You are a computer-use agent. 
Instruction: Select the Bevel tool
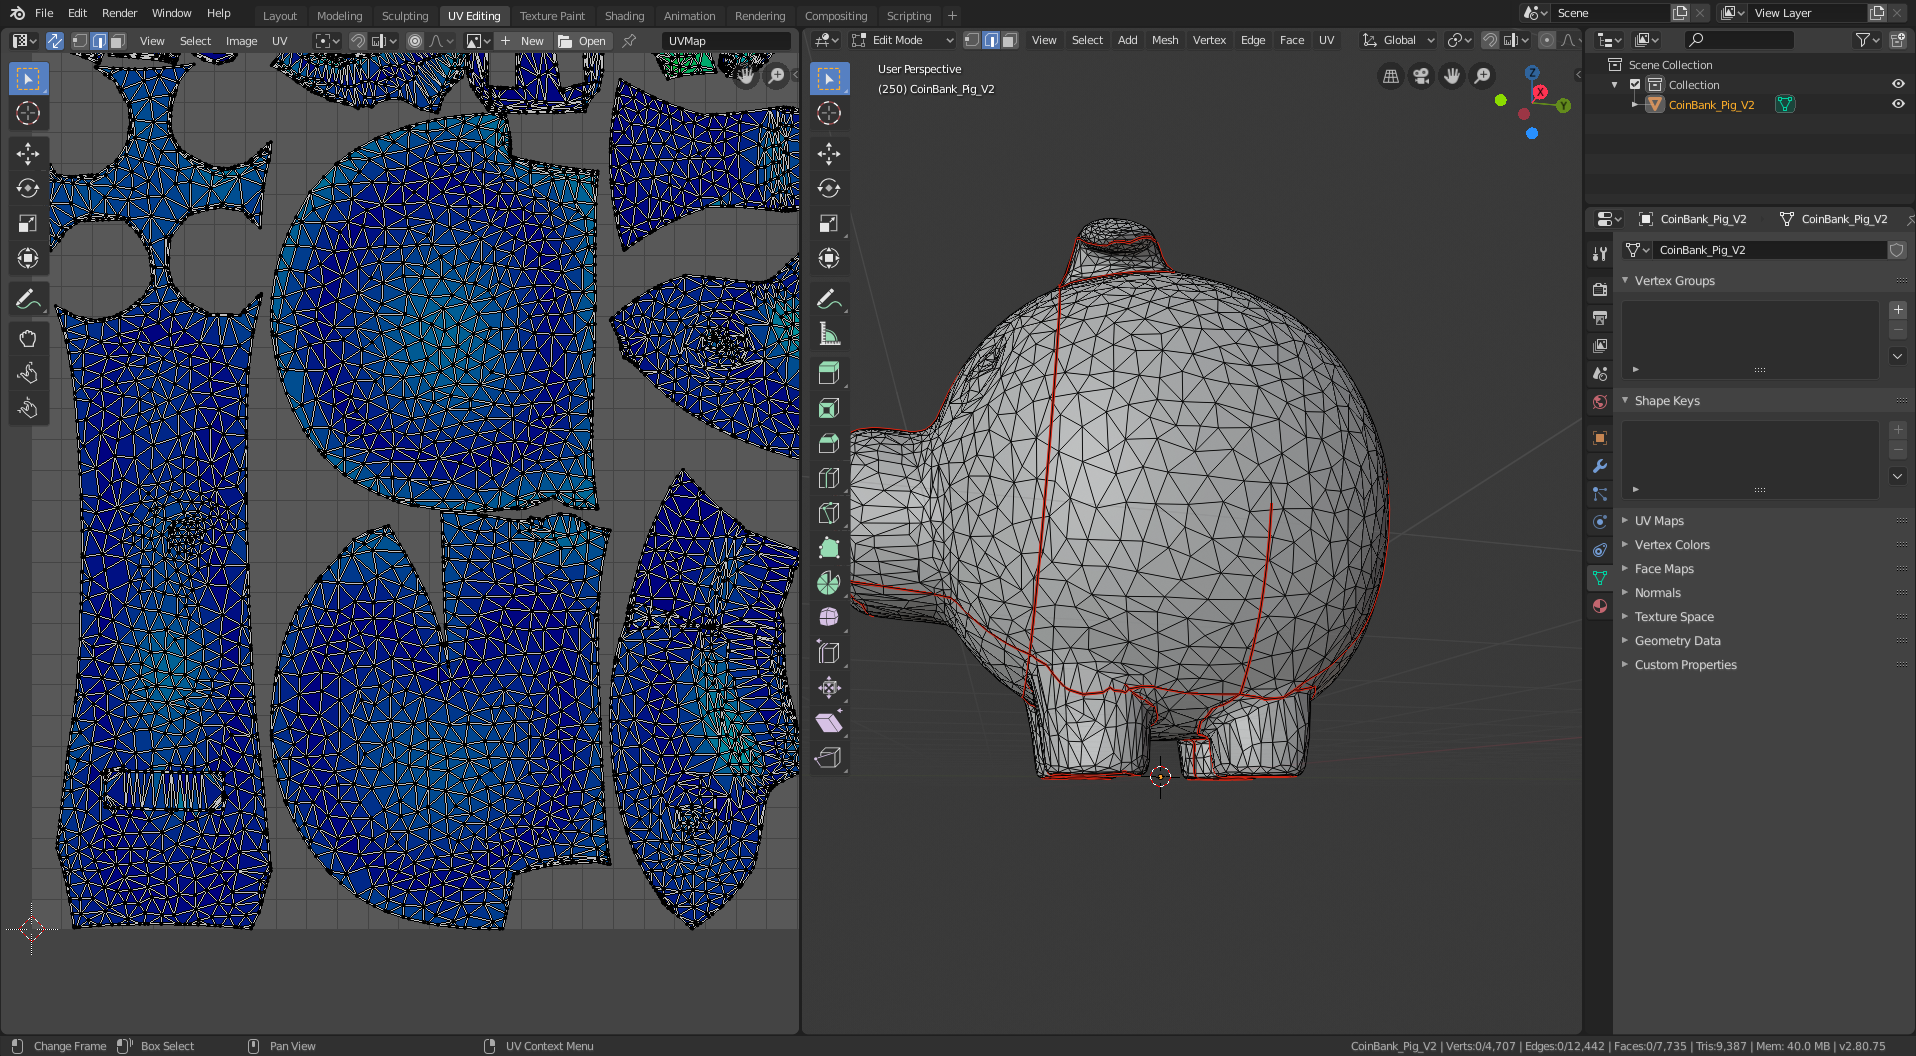click(x=828, y=443)
